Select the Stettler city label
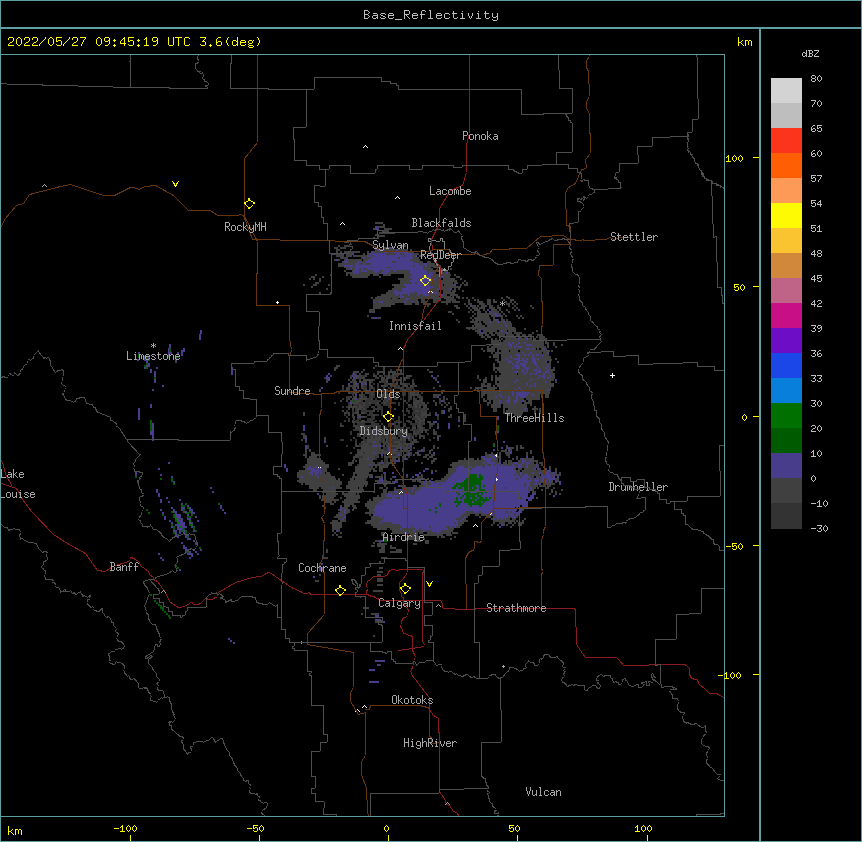This screenshot has width=862, height=842. coord(634,237)
